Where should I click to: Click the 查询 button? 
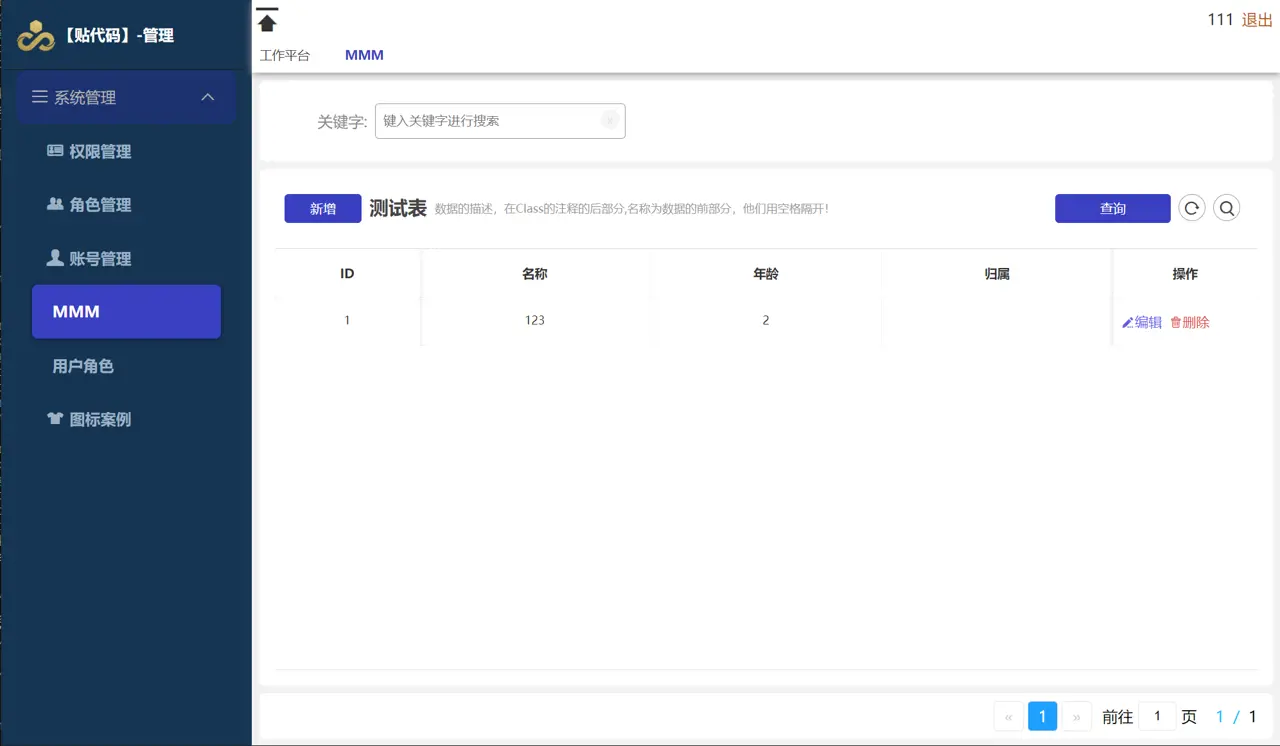(x=1113, y=208)
